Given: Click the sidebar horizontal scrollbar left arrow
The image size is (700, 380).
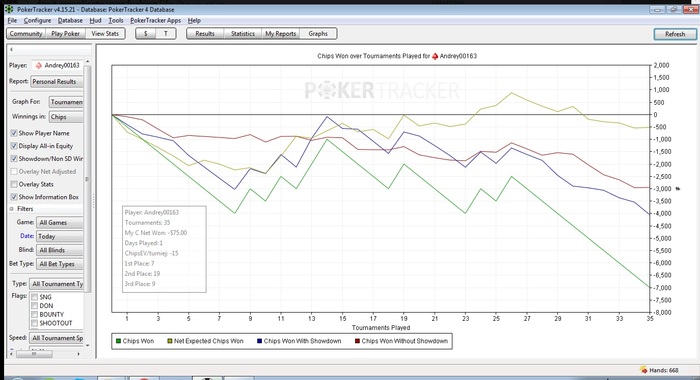Looking at the screenshot, I should coord(12,354).
